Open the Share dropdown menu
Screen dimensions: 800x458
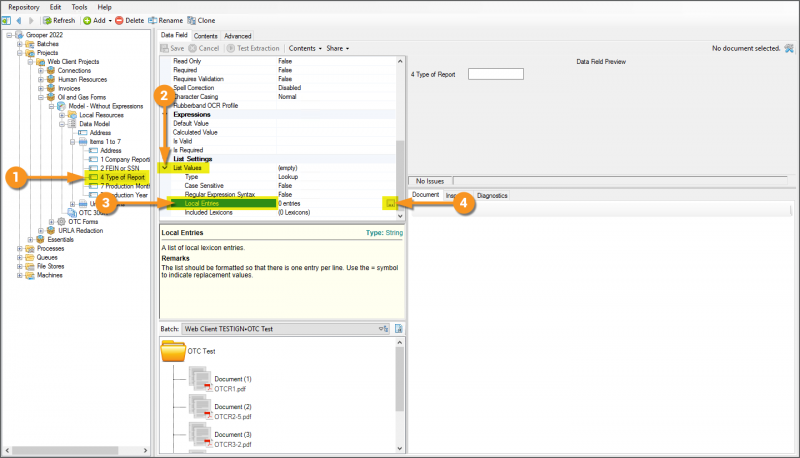pyautogui.click(x=338, y=48)
